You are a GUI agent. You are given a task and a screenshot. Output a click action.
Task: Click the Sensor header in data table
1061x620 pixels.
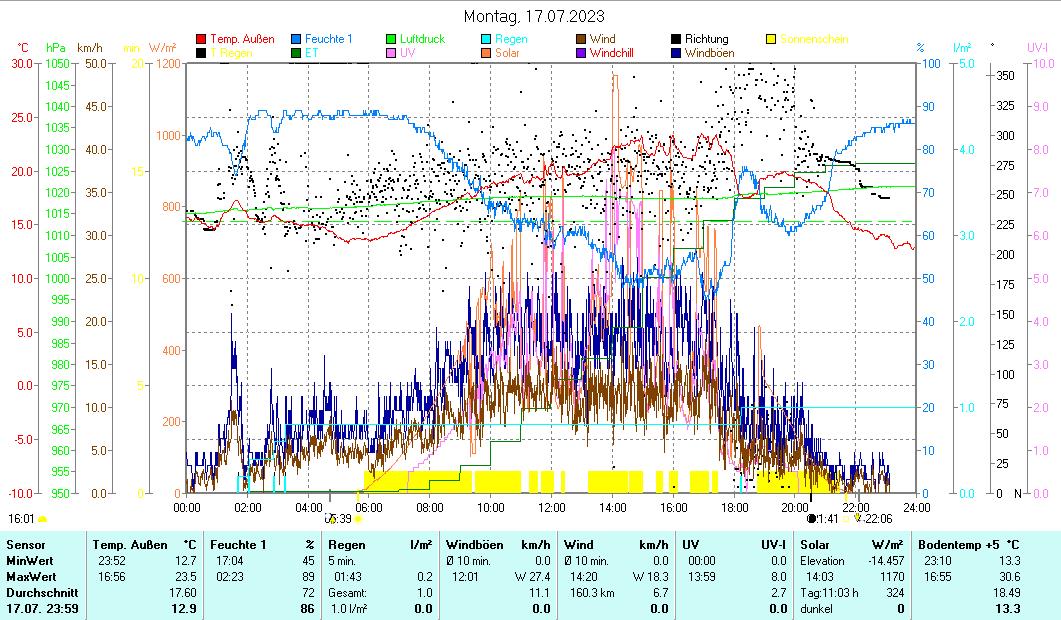coord(26,545)
